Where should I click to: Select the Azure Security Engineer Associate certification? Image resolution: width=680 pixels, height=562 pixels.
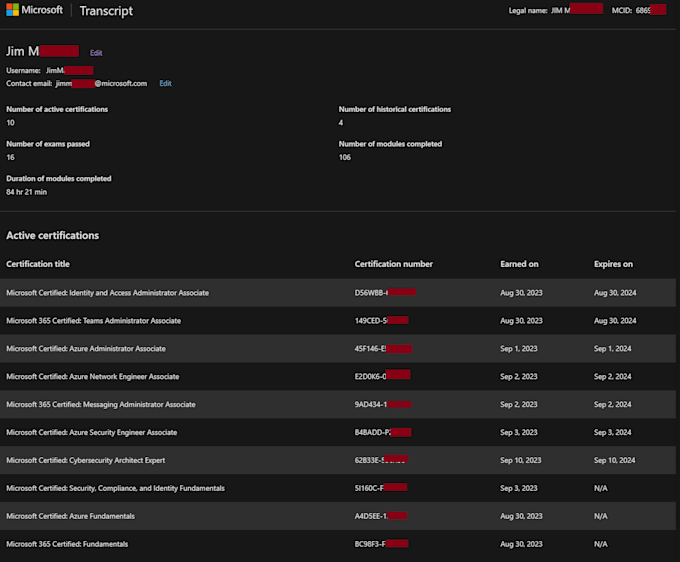[x=91, y=433]
